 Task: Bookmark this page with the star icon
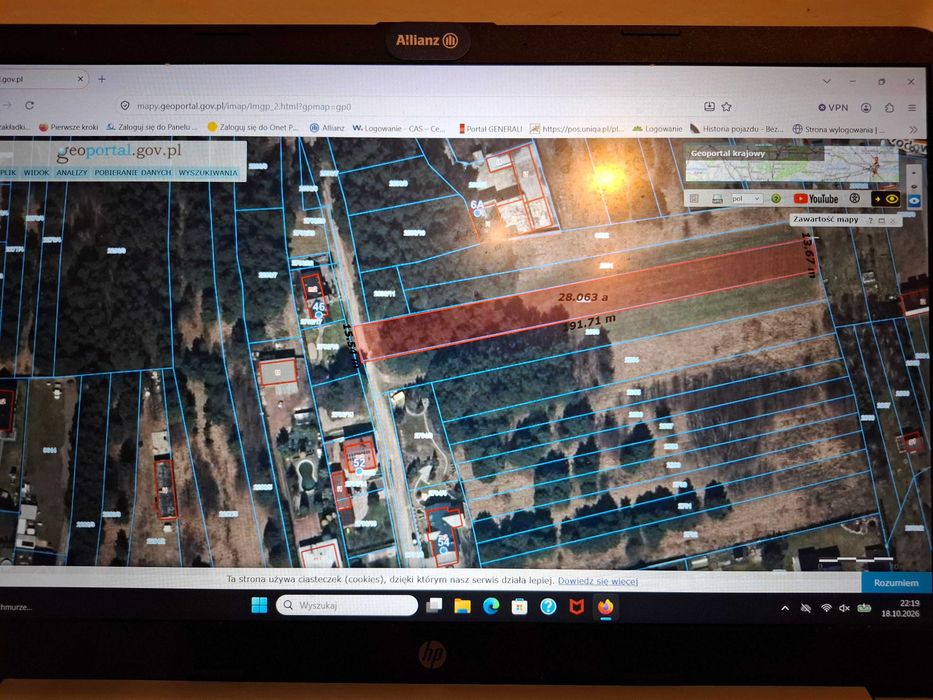tap(727, 107)
